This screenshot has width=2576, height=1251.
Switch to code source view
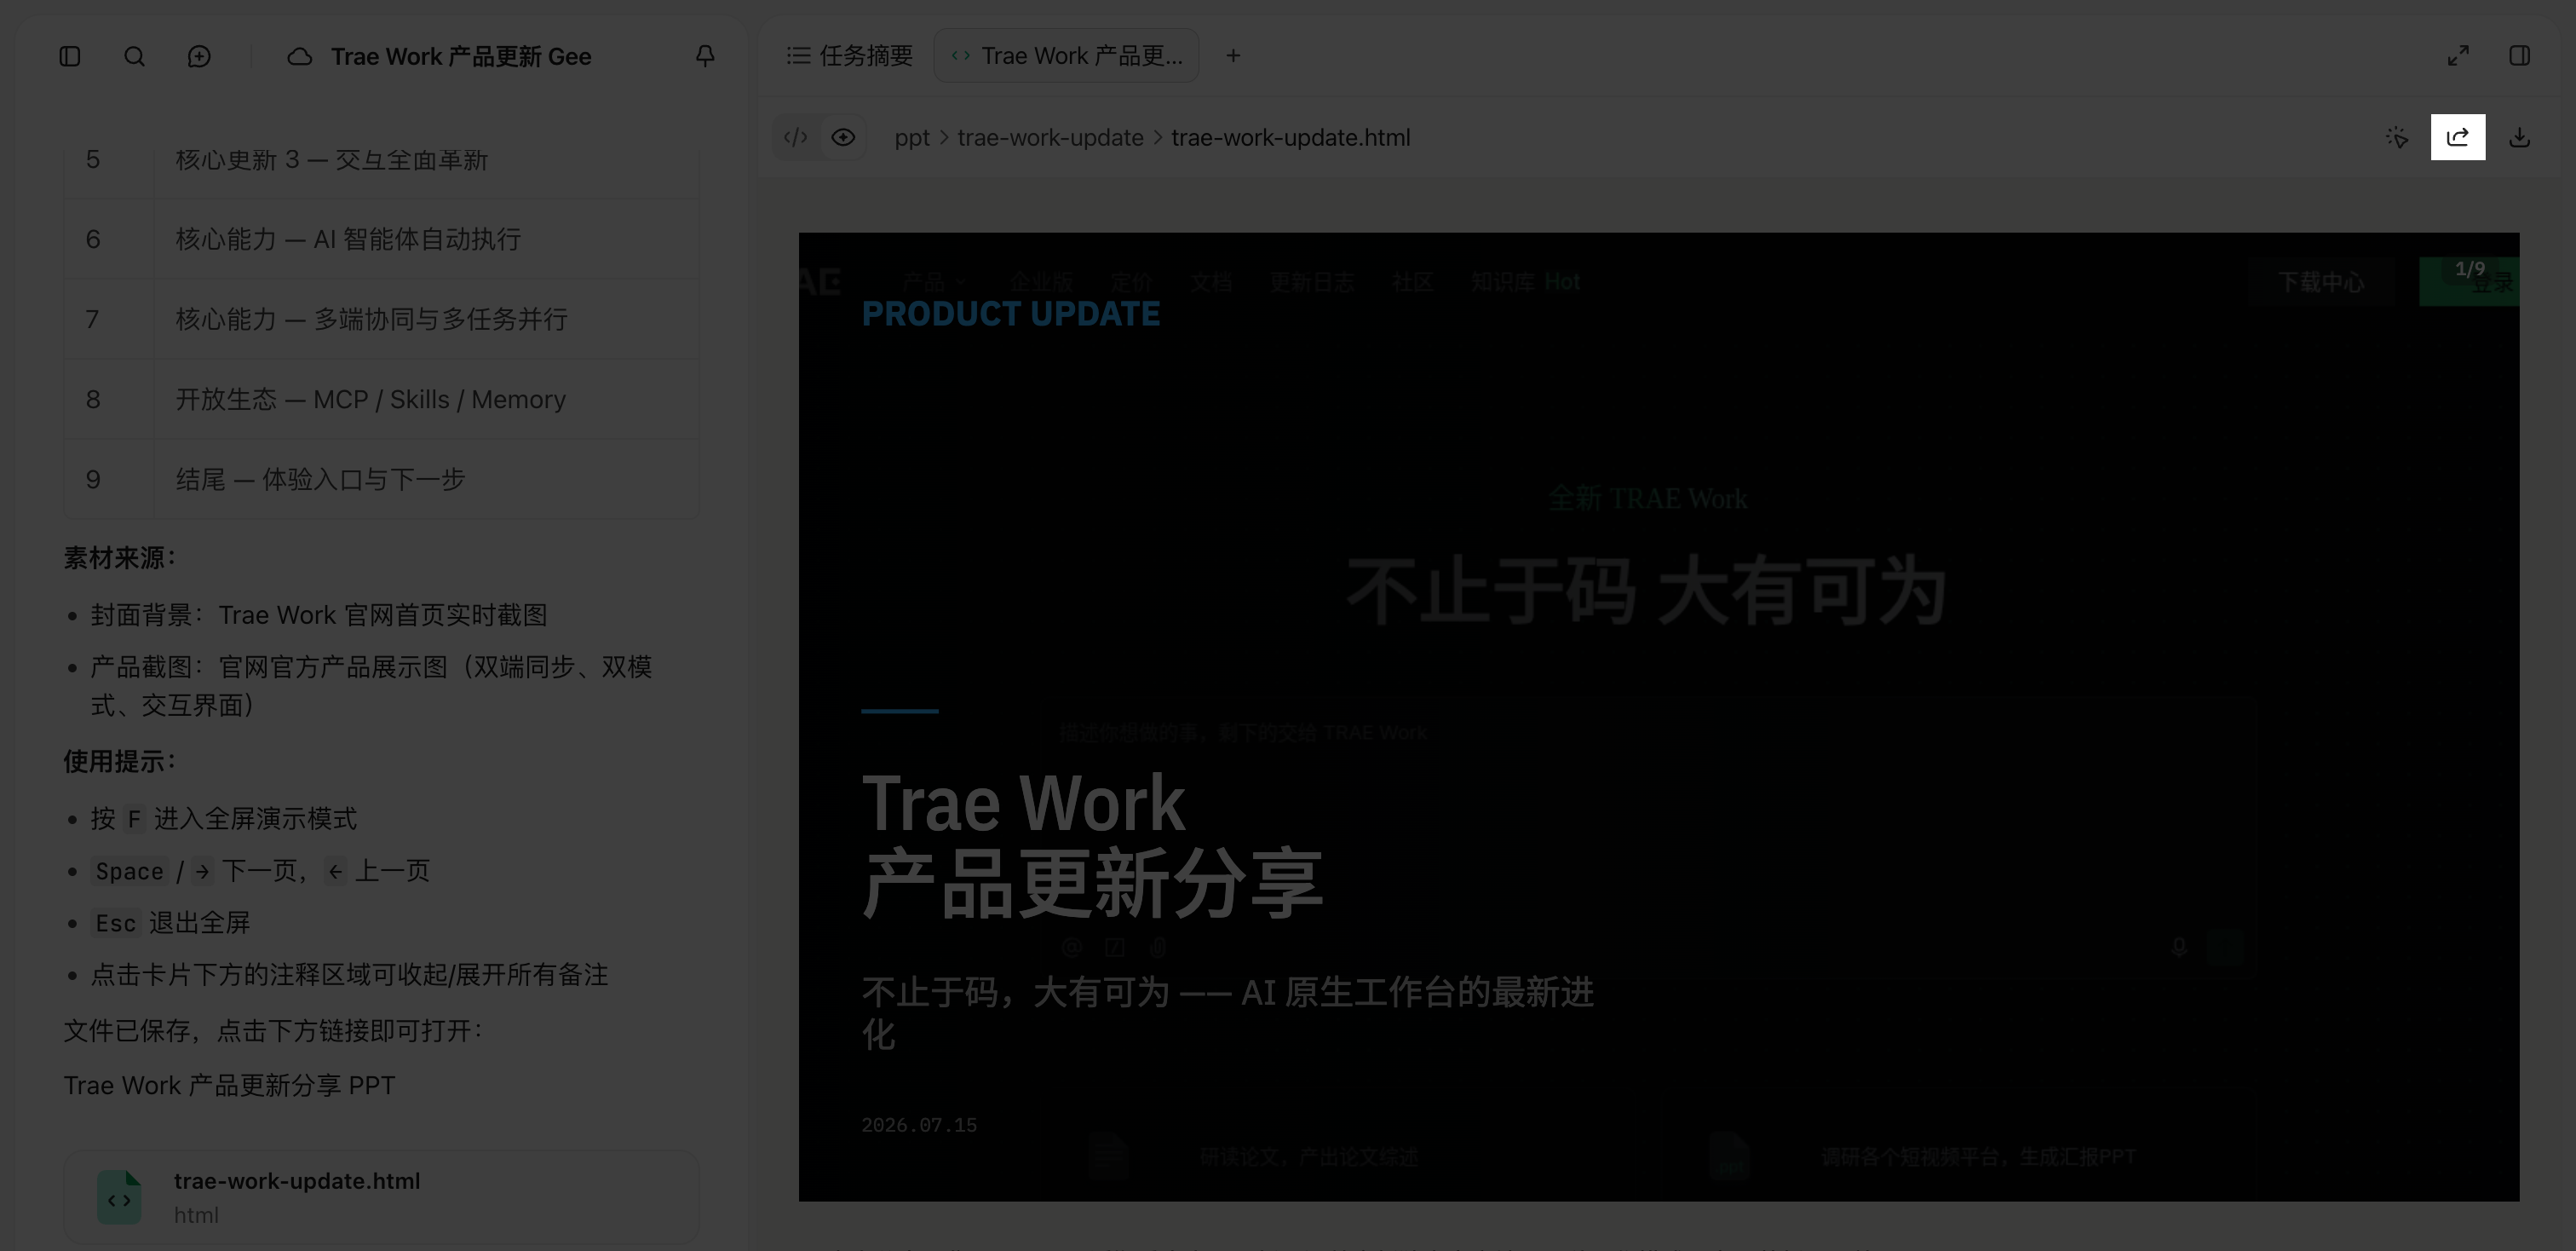click(796, 137)
